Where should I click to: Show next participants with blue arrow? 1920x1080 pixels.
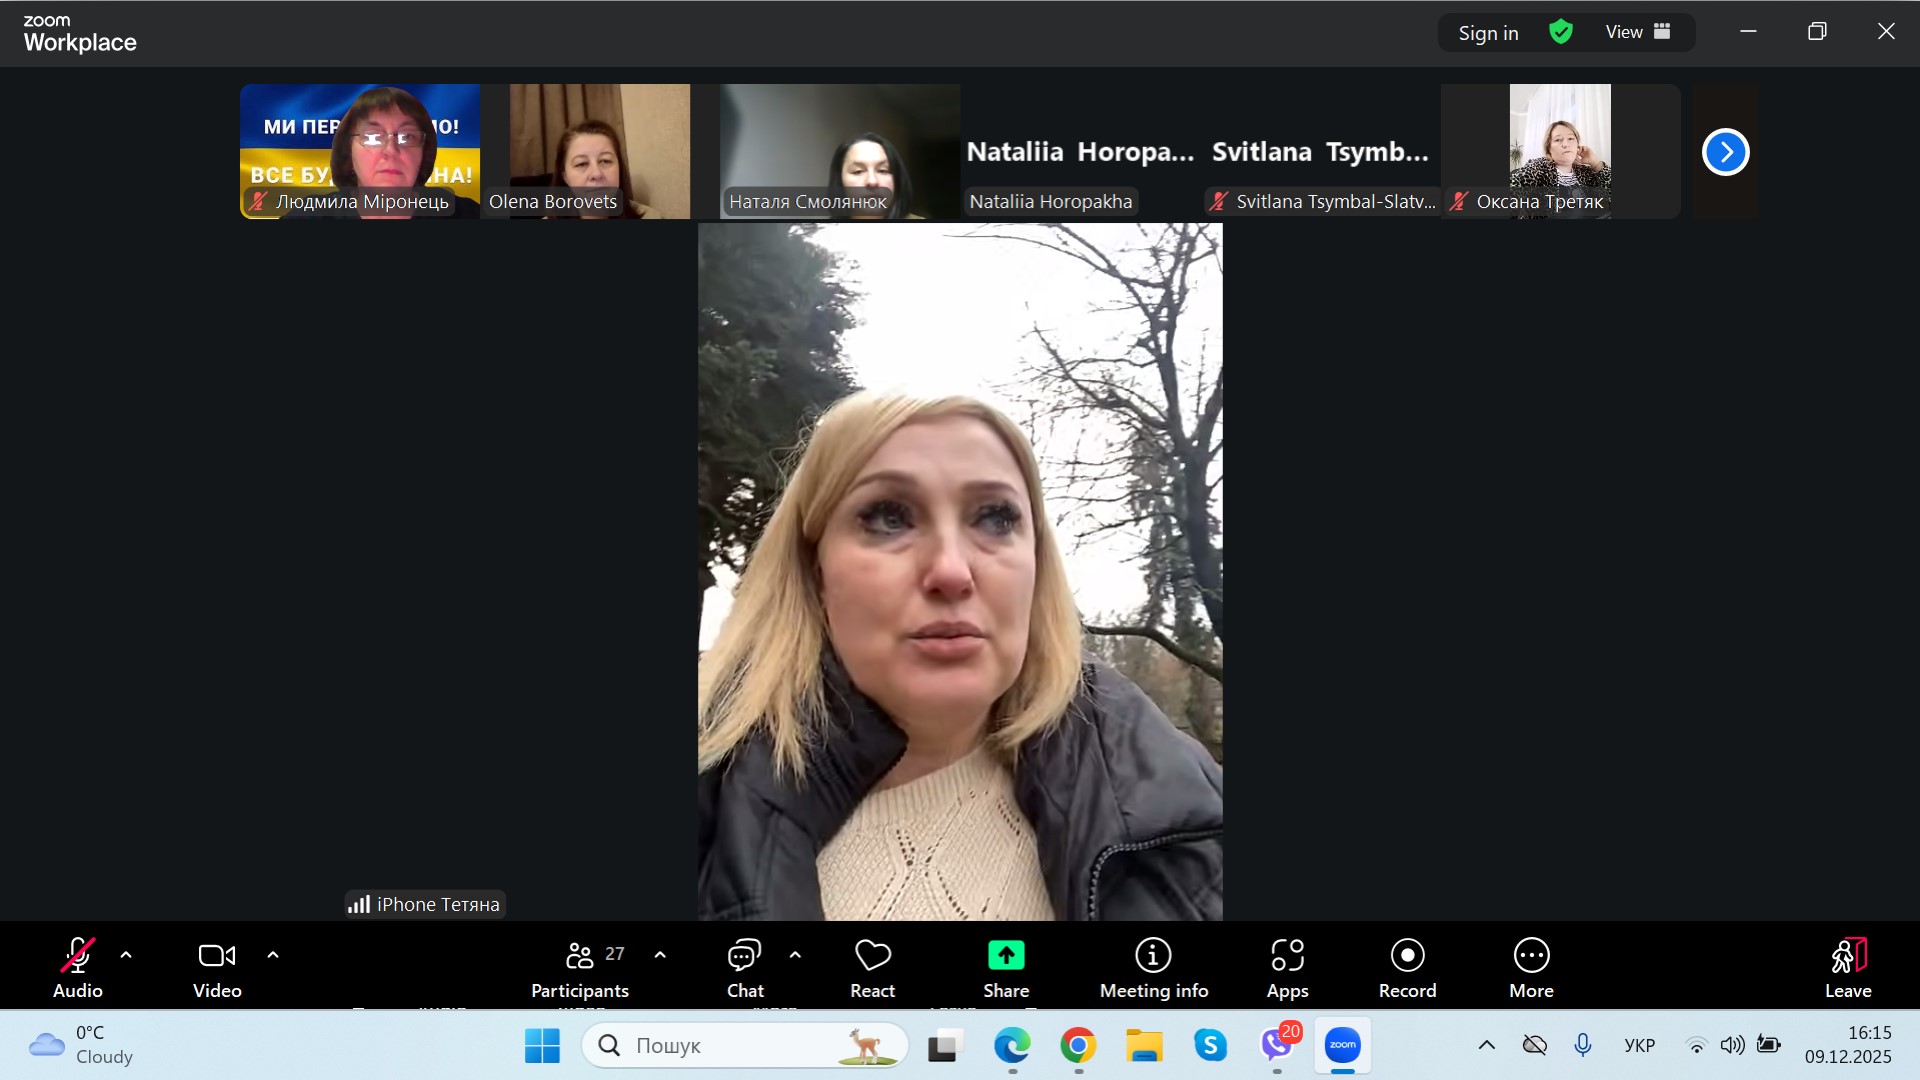tap(1725, 152)
